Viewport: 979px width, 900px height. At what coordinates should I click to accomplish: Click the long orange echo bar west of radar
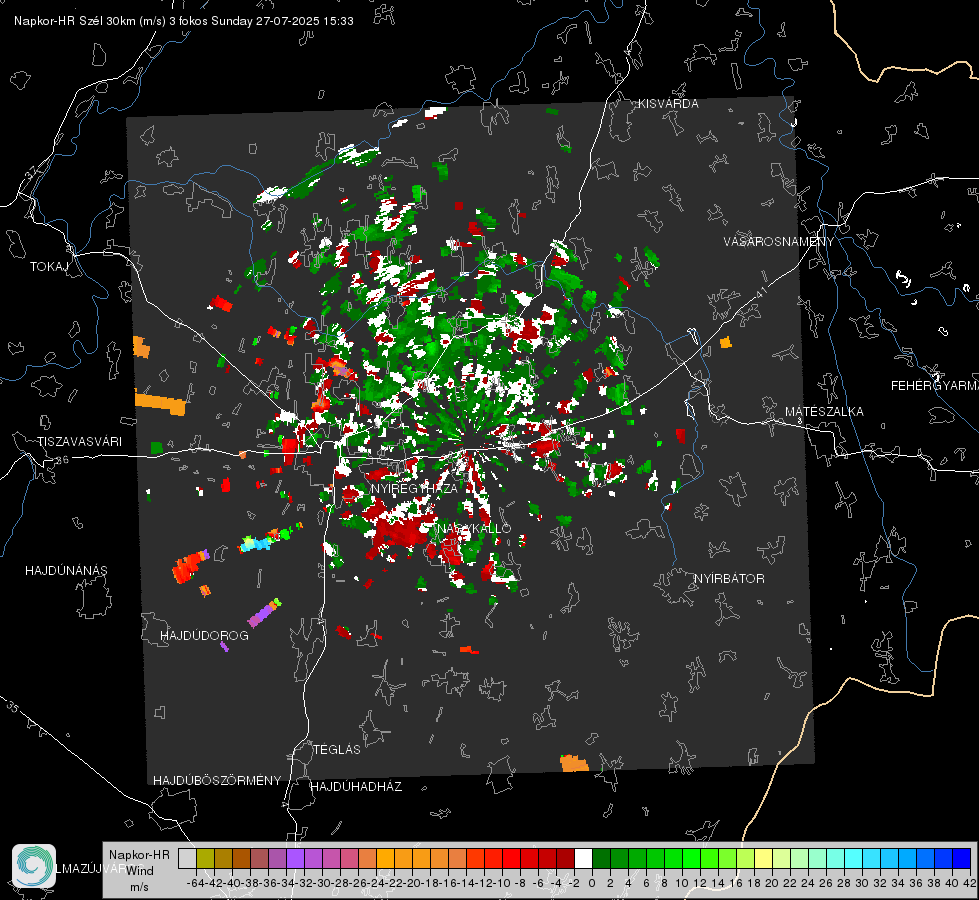pos(160,402)
